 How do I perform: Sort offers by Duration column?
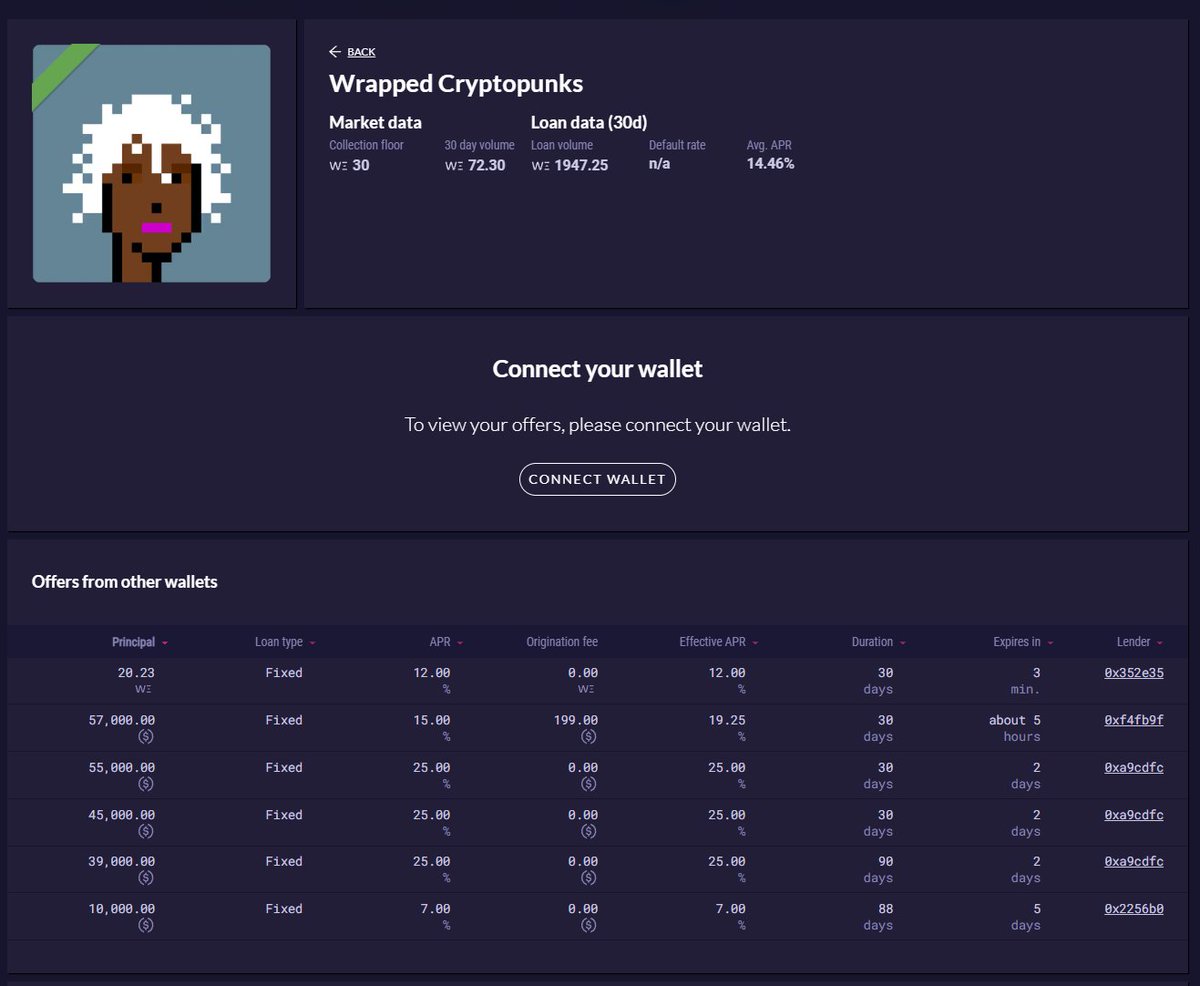coord(879,642)
